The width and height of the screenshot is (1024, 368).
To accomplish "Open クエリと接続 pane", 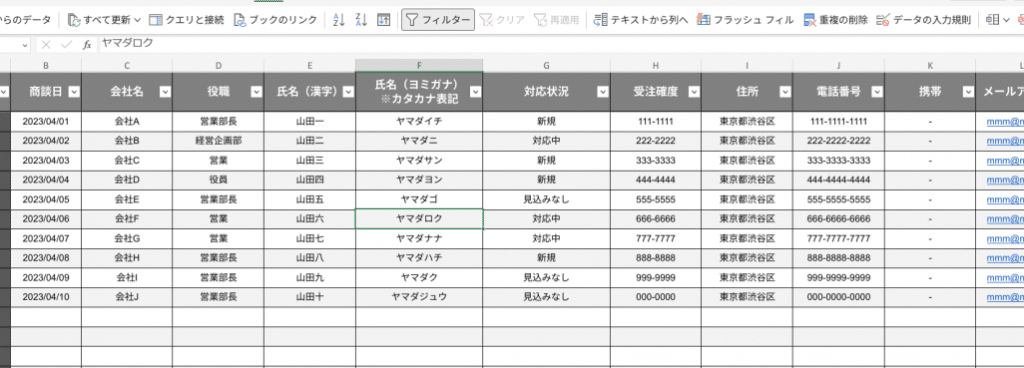I will 186,20.
